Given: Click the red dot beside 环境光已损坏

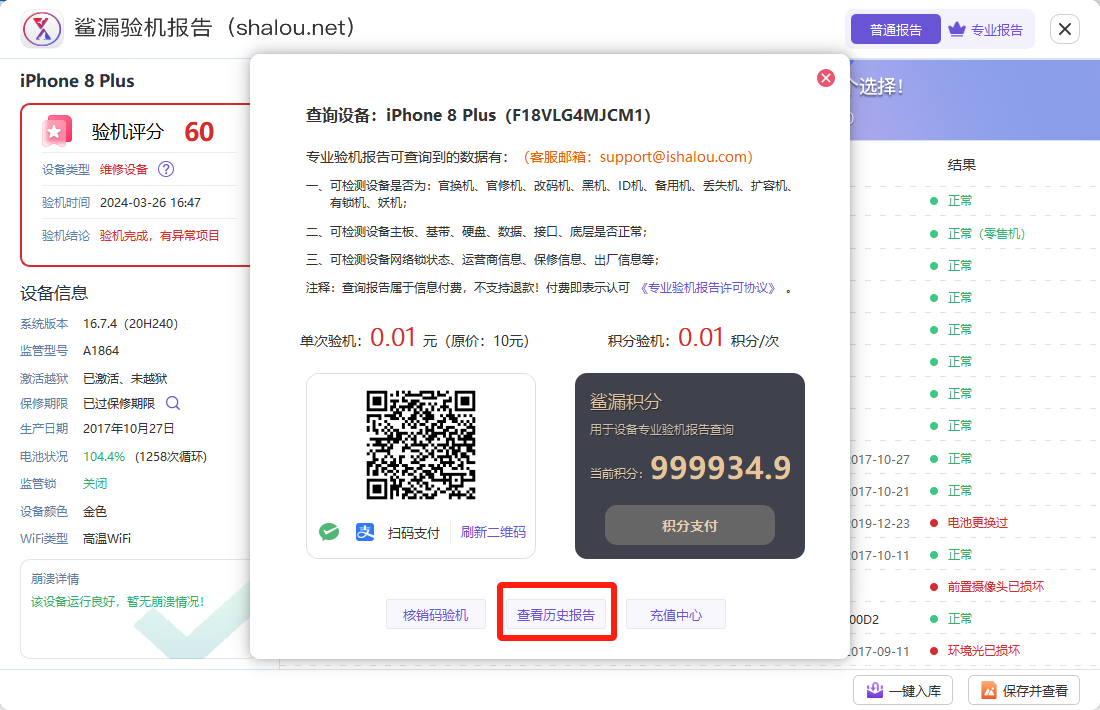Looking at the screenshot, I should (934, 650).
